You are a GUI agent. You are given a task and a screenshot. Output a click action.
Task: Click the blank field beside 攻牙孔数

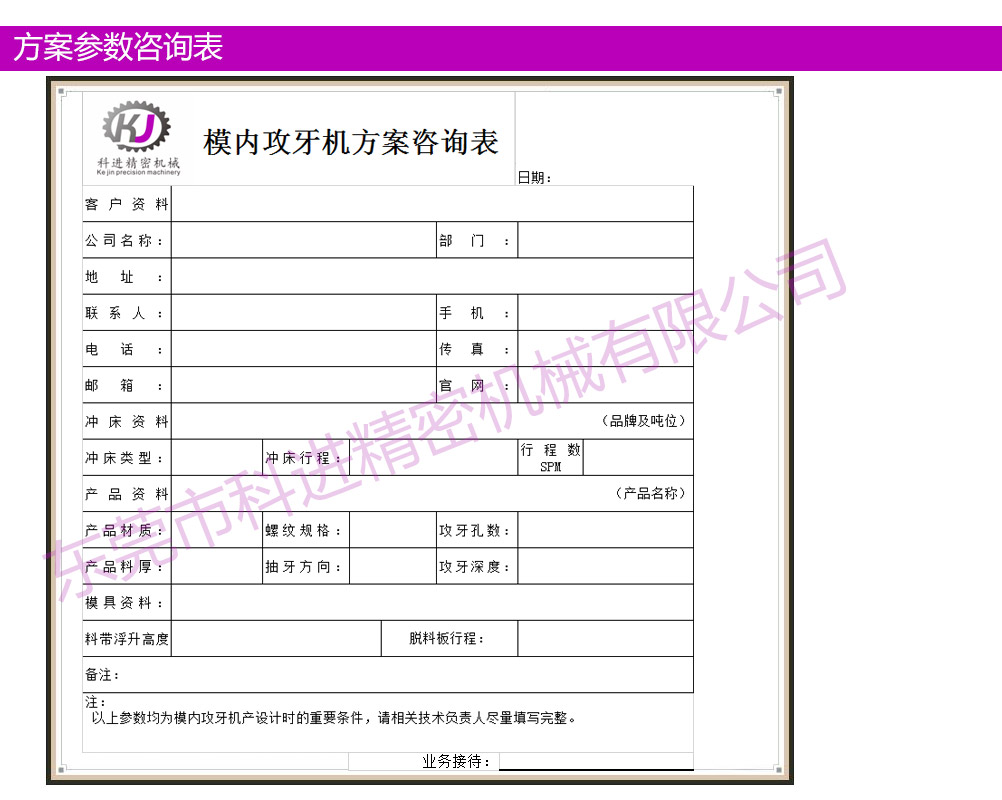click(605, 530)
